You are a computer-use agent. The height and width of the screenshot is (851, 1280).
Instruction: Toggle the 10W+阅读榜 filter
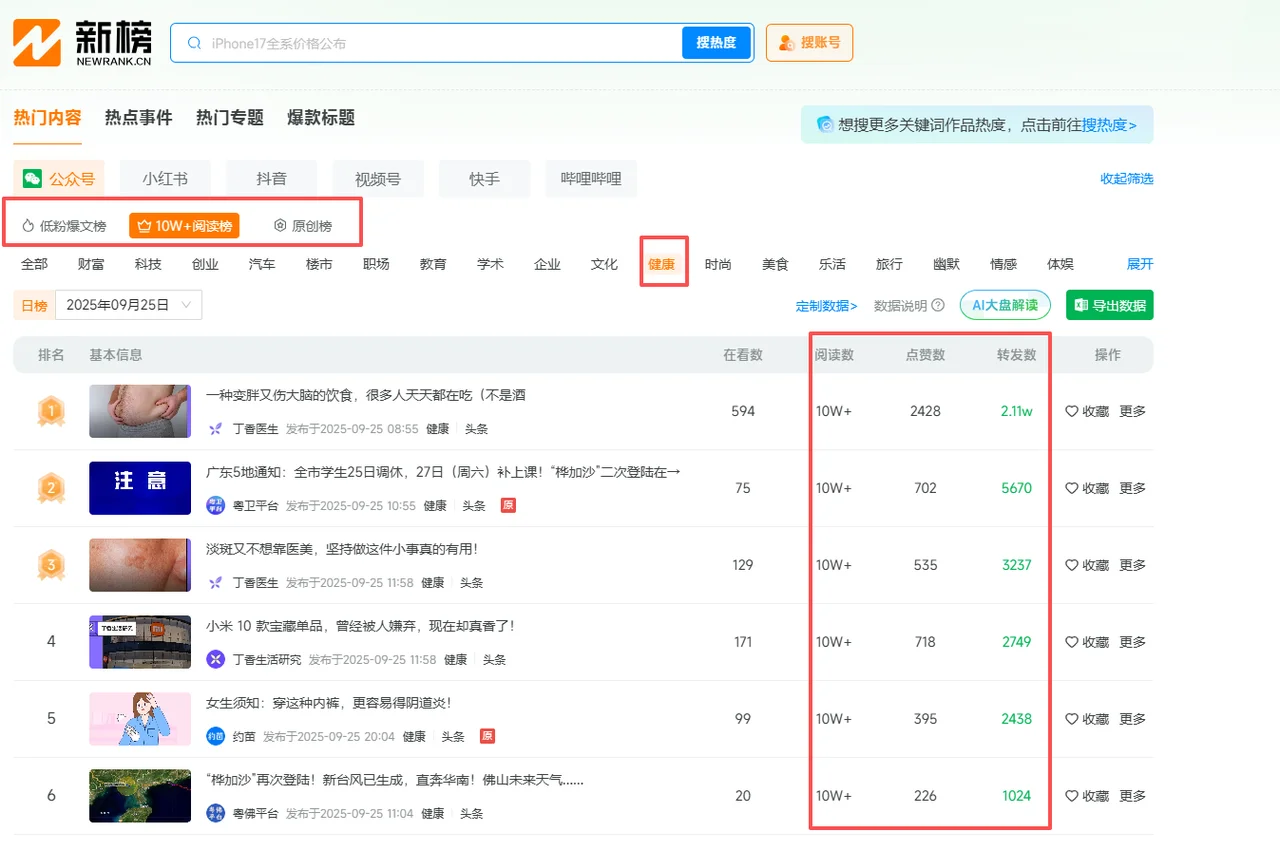[184, 226]
